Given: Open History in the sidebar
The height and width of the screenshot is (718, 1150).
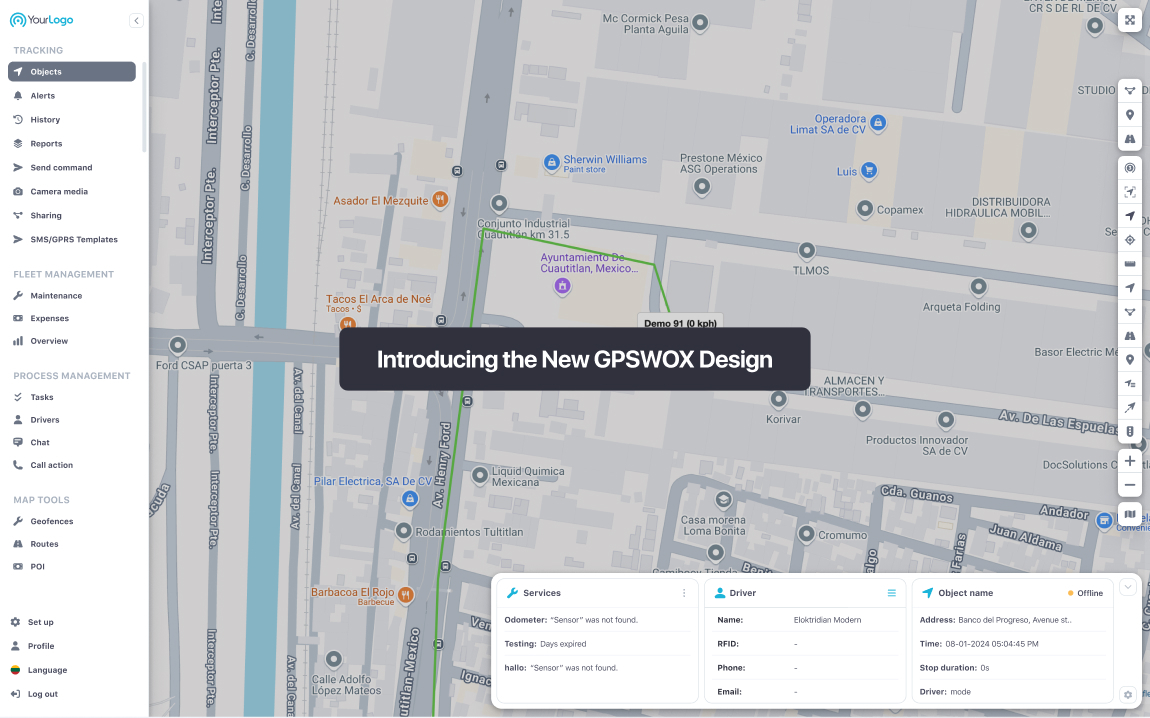Looking at the screenshot, I should coord(45,120).
